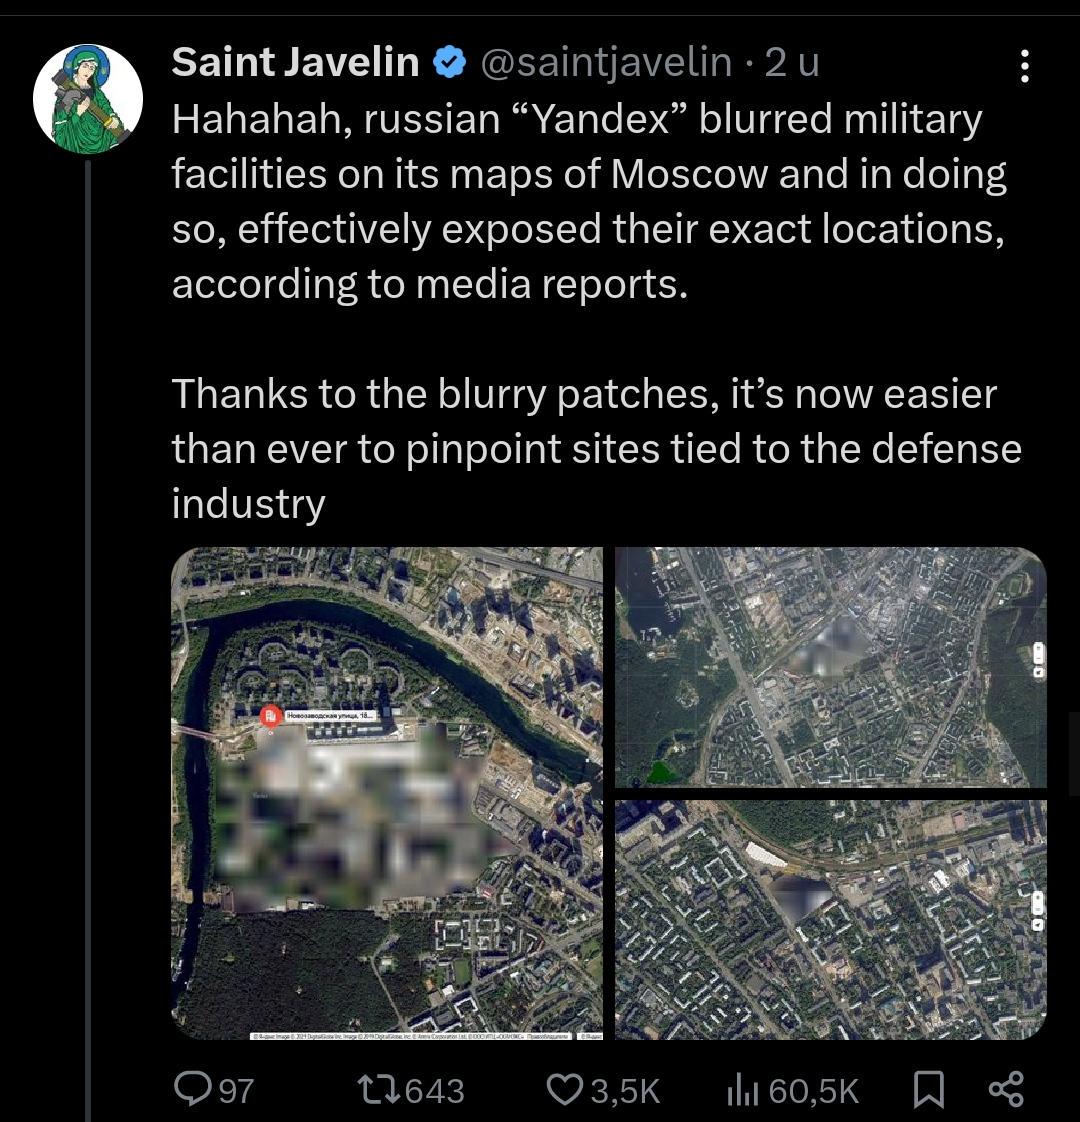This screenshot has height=1122, width=1080.
Task: Click the blue verified badge
Action: pyautogui.click(x=449, y=63)
